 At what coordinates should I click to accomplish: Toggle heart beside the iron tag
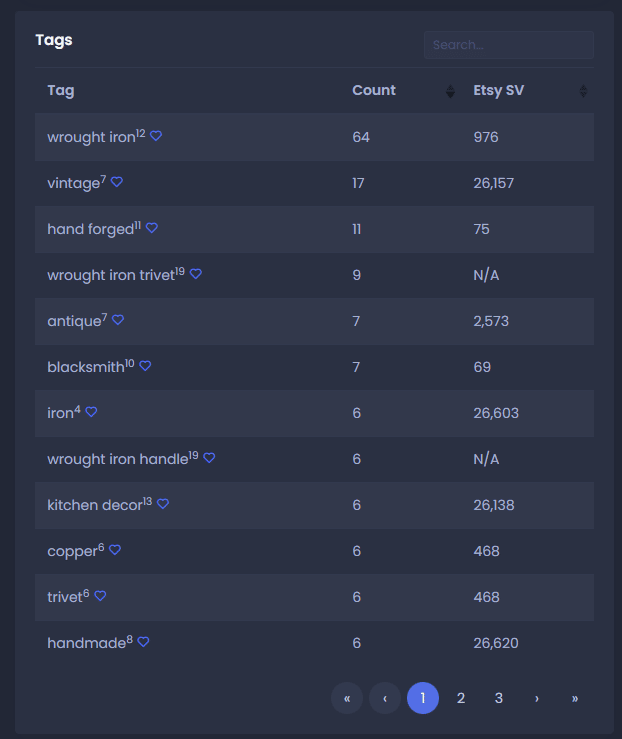click(x=91, y=412)
